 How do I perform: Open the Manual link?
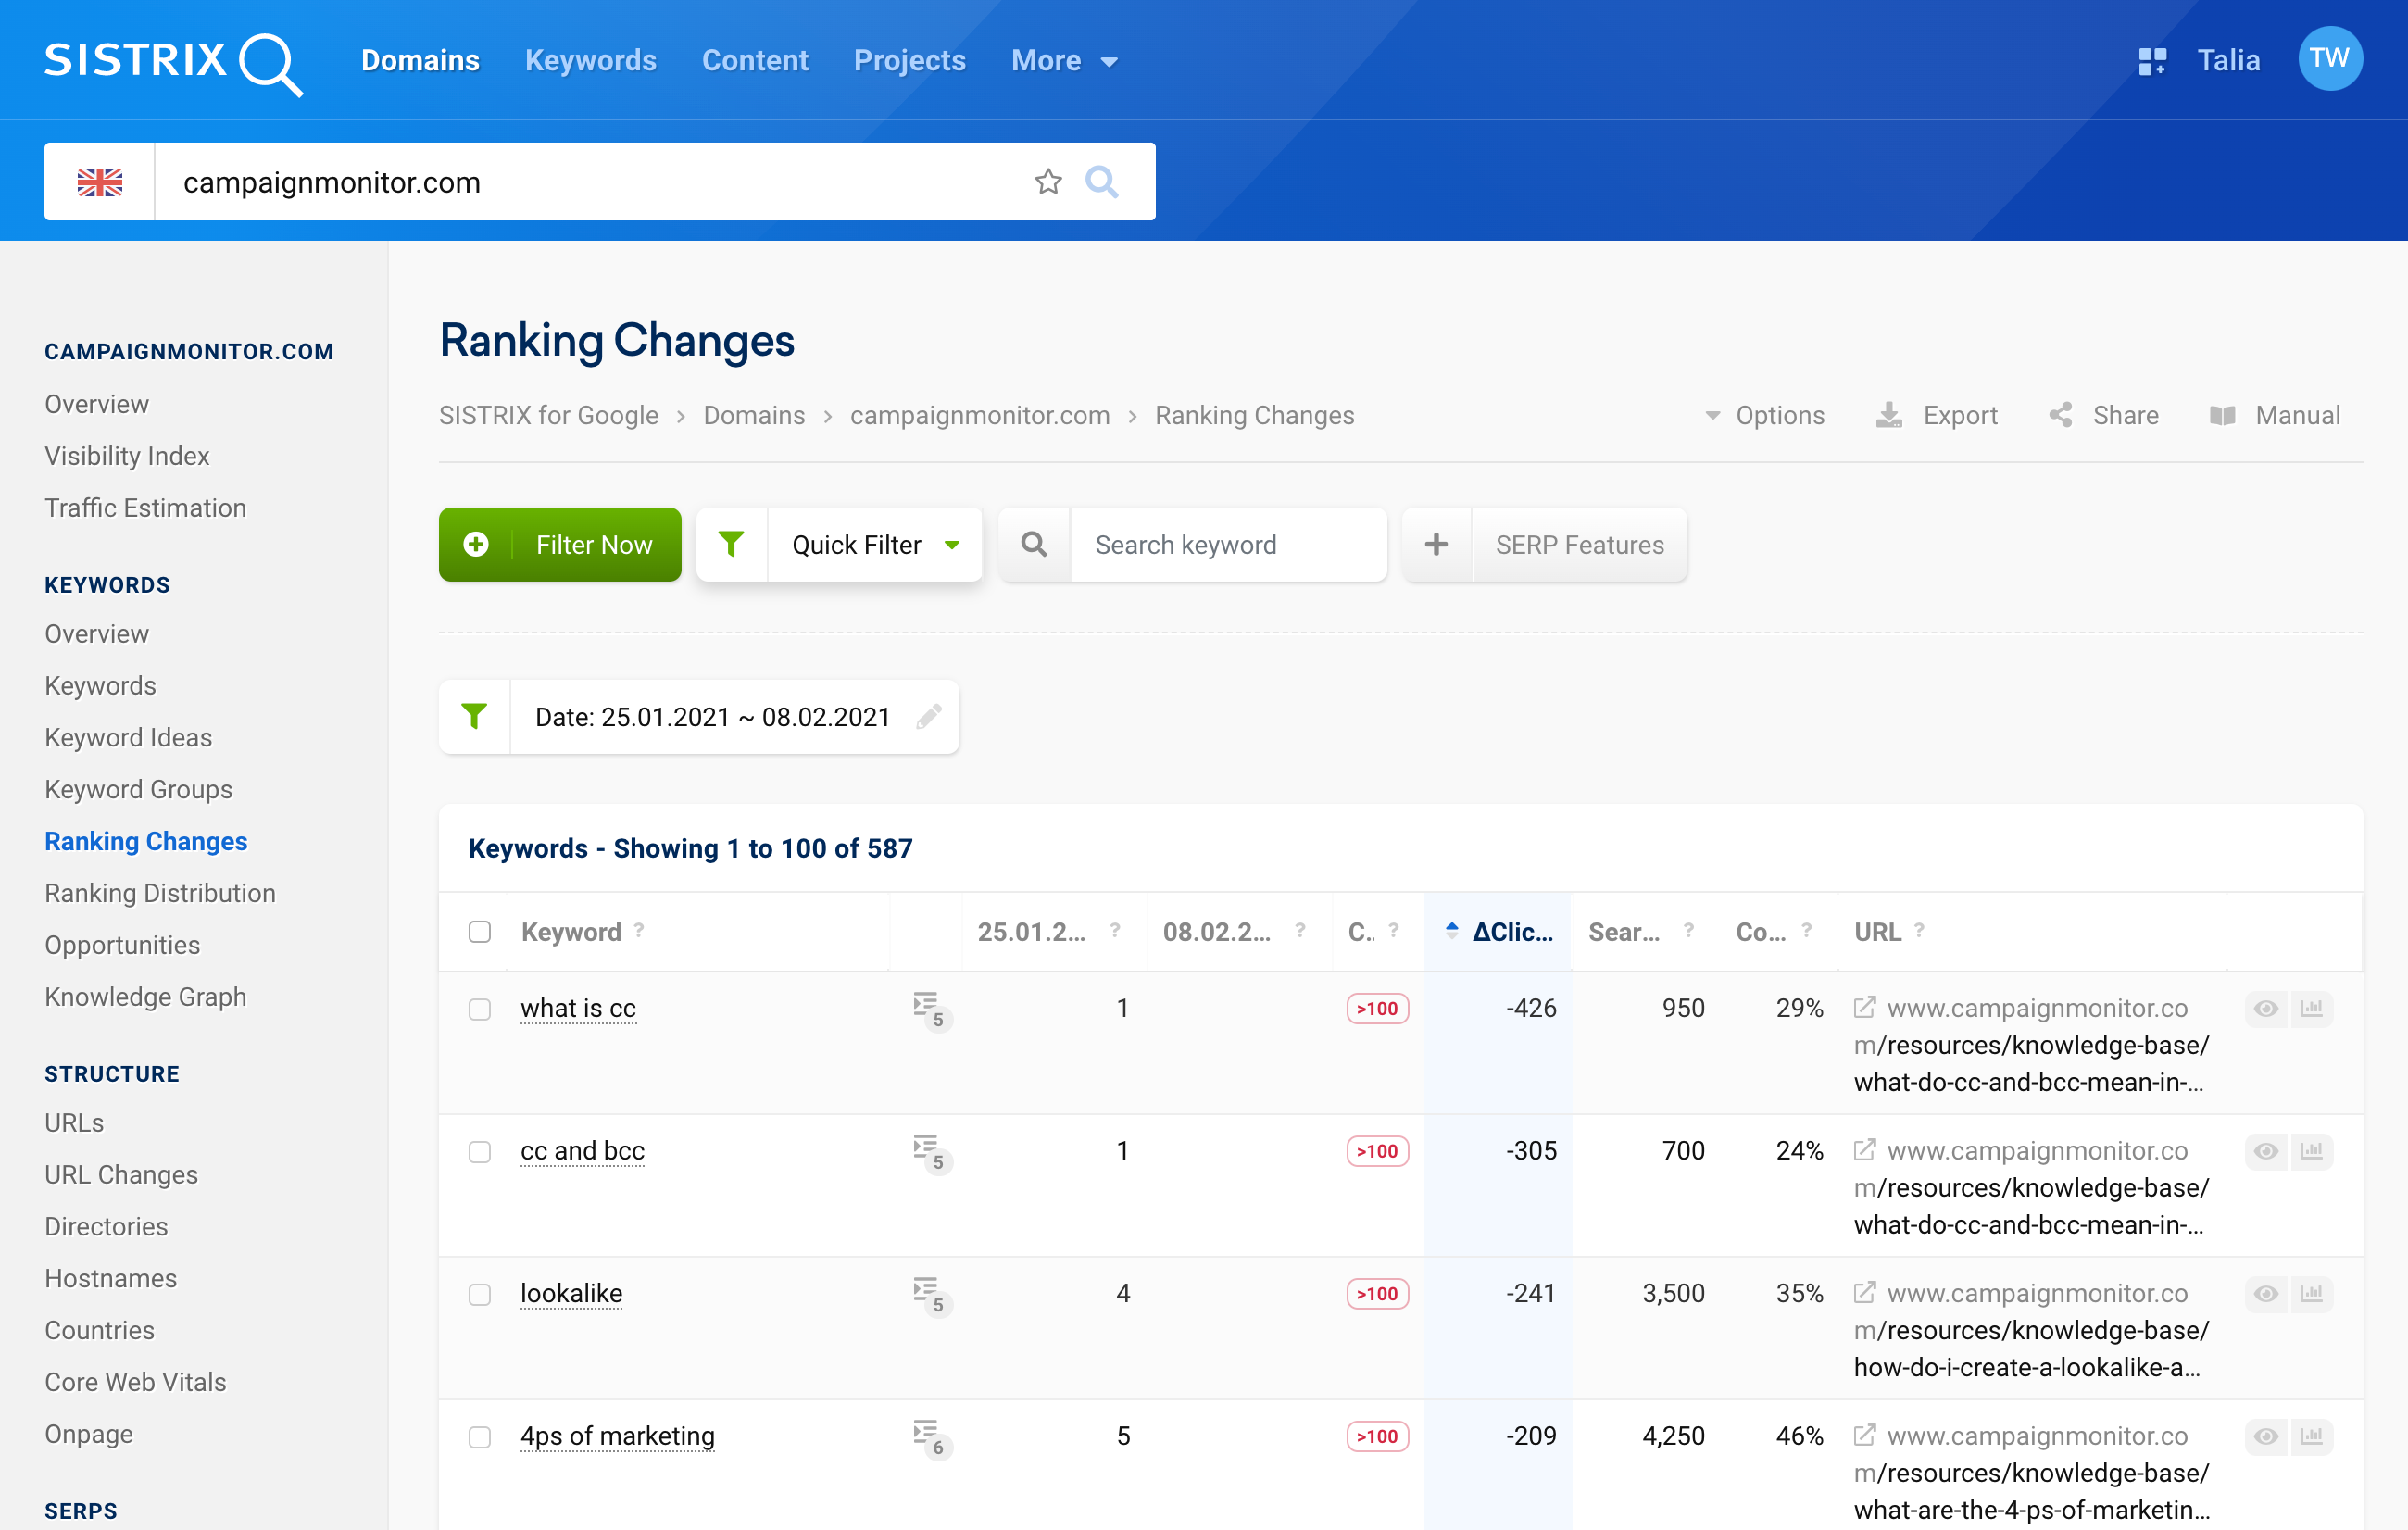click(2275, 415)
